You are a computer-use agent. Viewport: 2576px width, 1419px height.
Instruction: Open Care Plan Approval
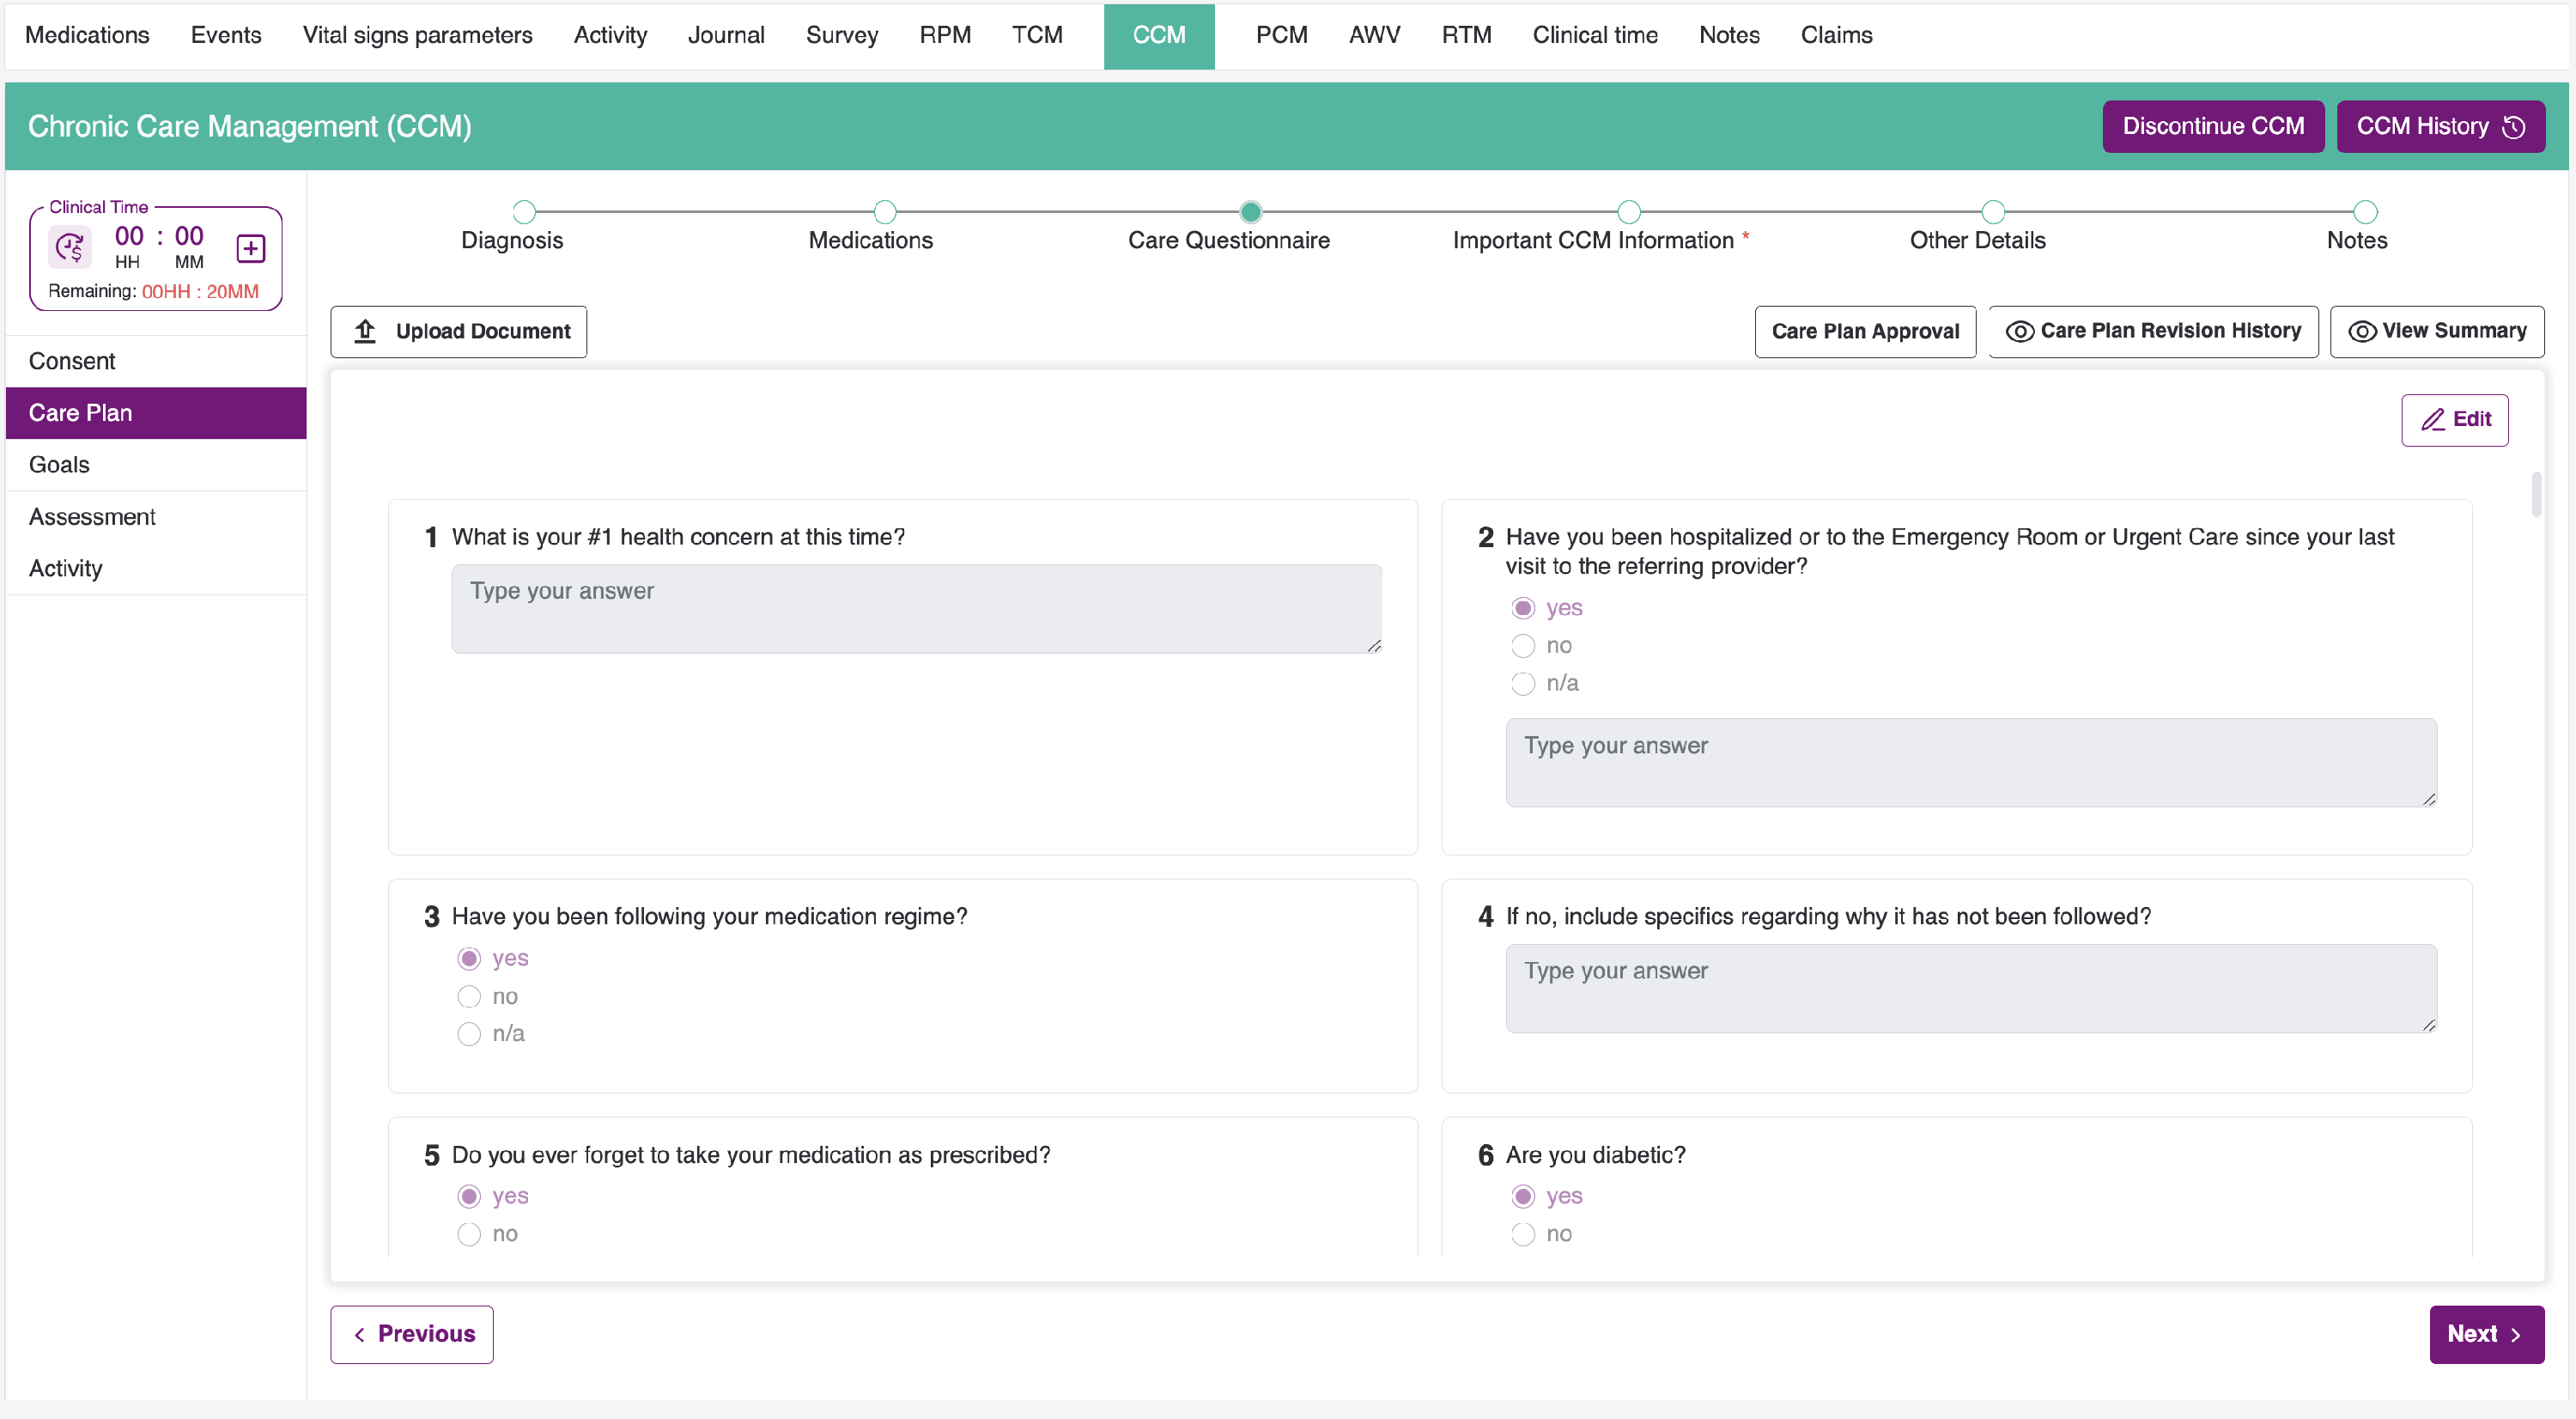pyautogui.click(x=1864, y=331)
